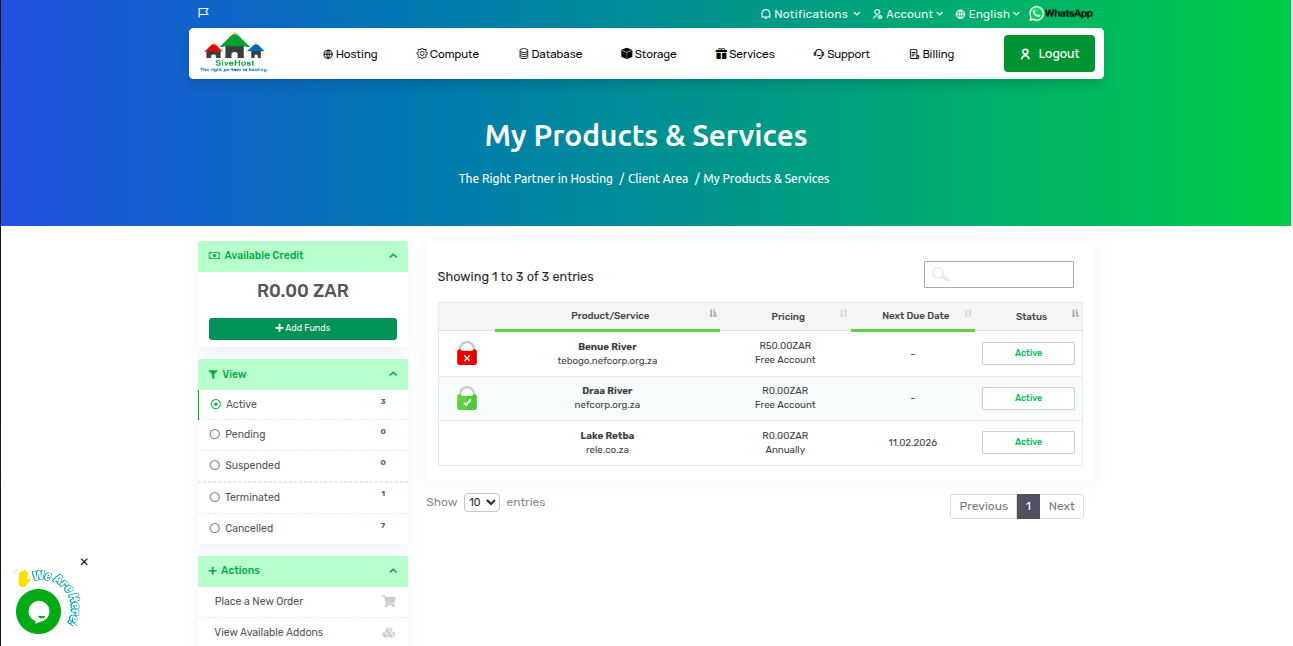Open the Compute menu
The height and width of the screenshot is (646, 1293).
coord(448,54)
